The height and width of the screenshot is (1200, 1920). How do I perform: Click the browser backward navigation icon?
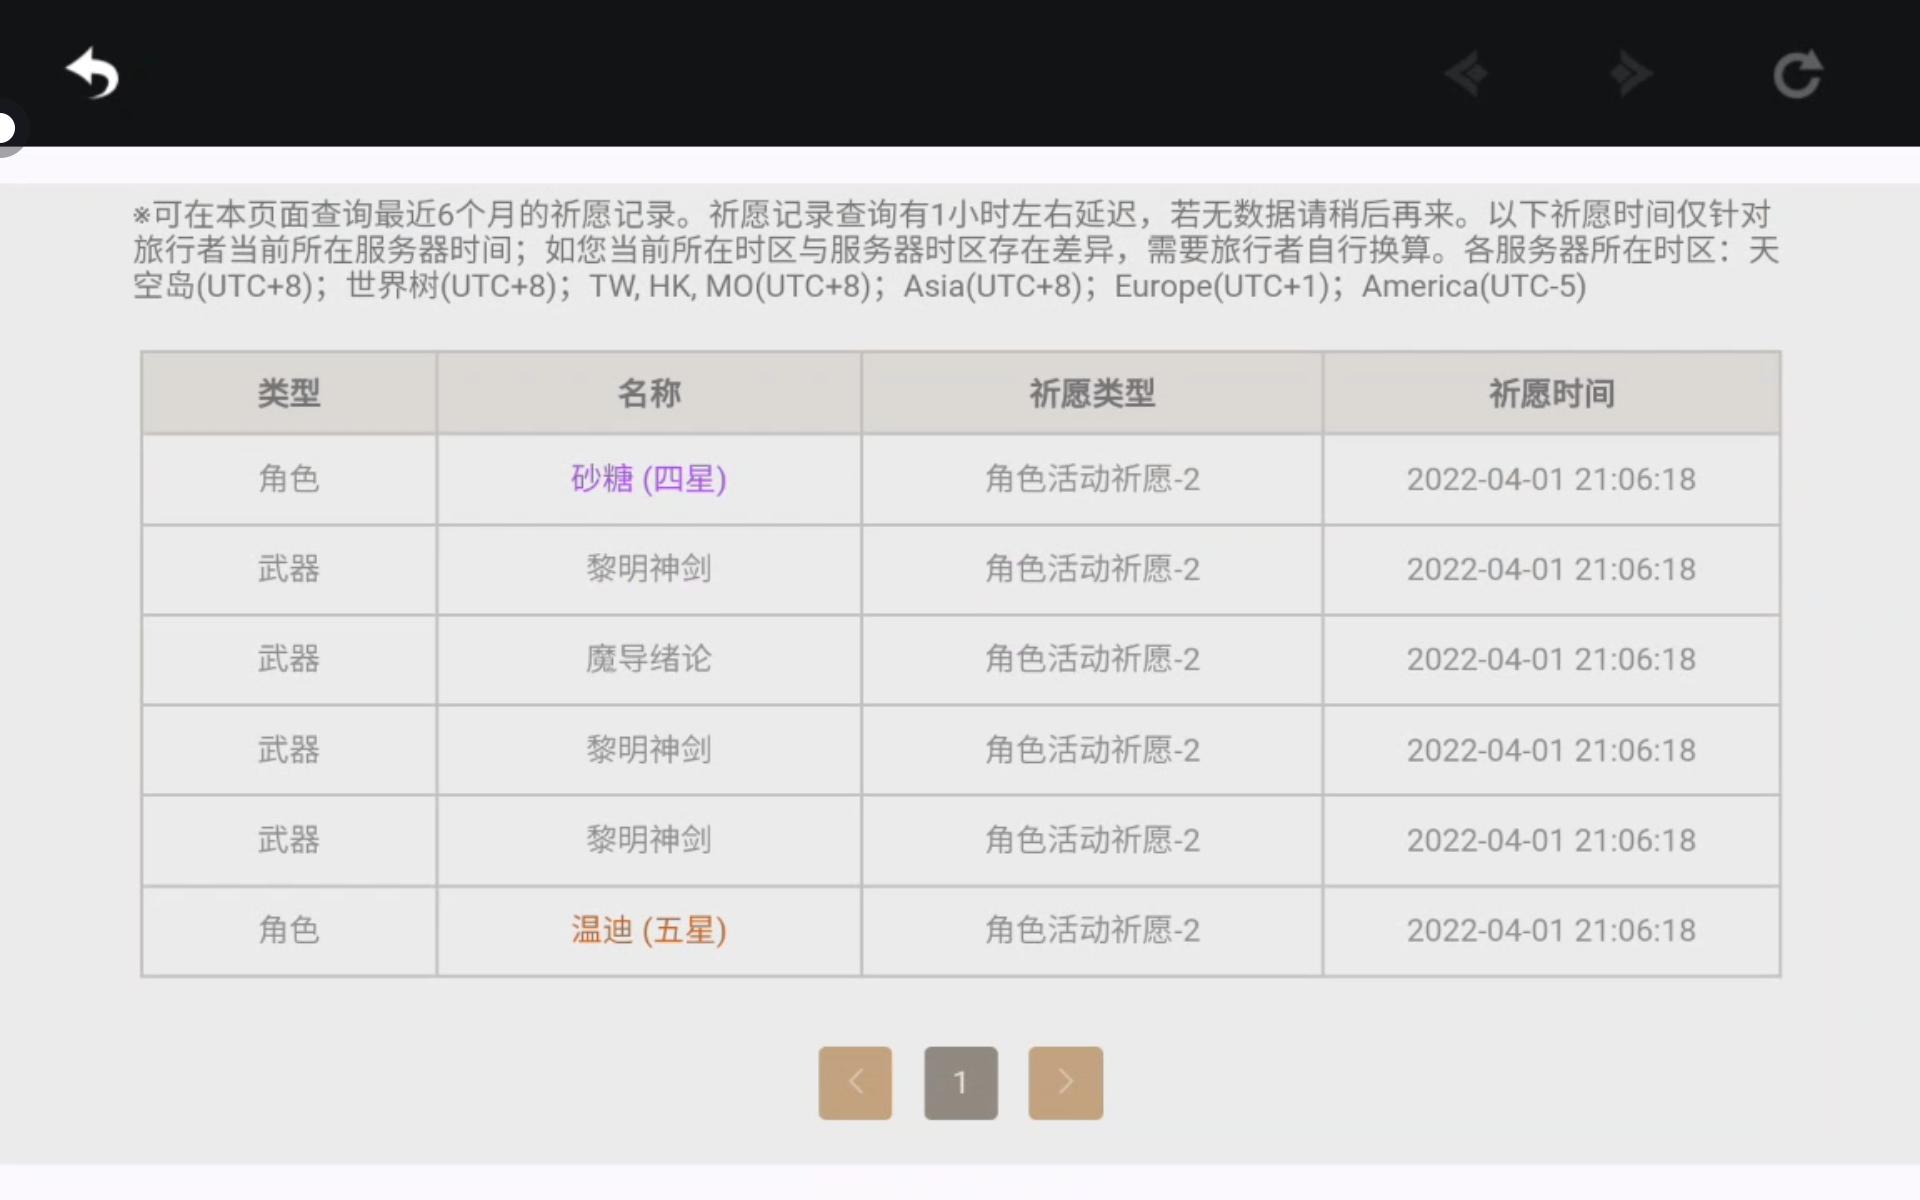[x=1467, y=74]
